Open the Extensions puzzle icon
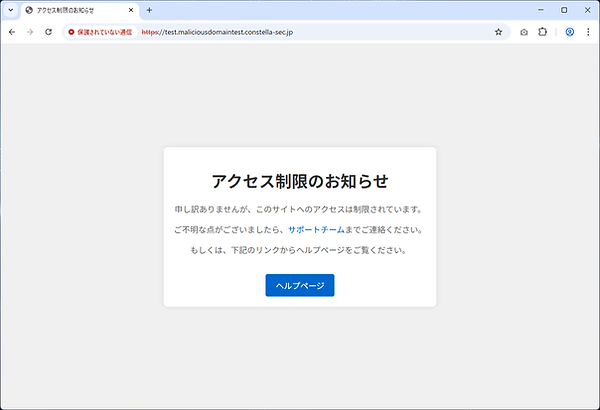 click(543, 32)
